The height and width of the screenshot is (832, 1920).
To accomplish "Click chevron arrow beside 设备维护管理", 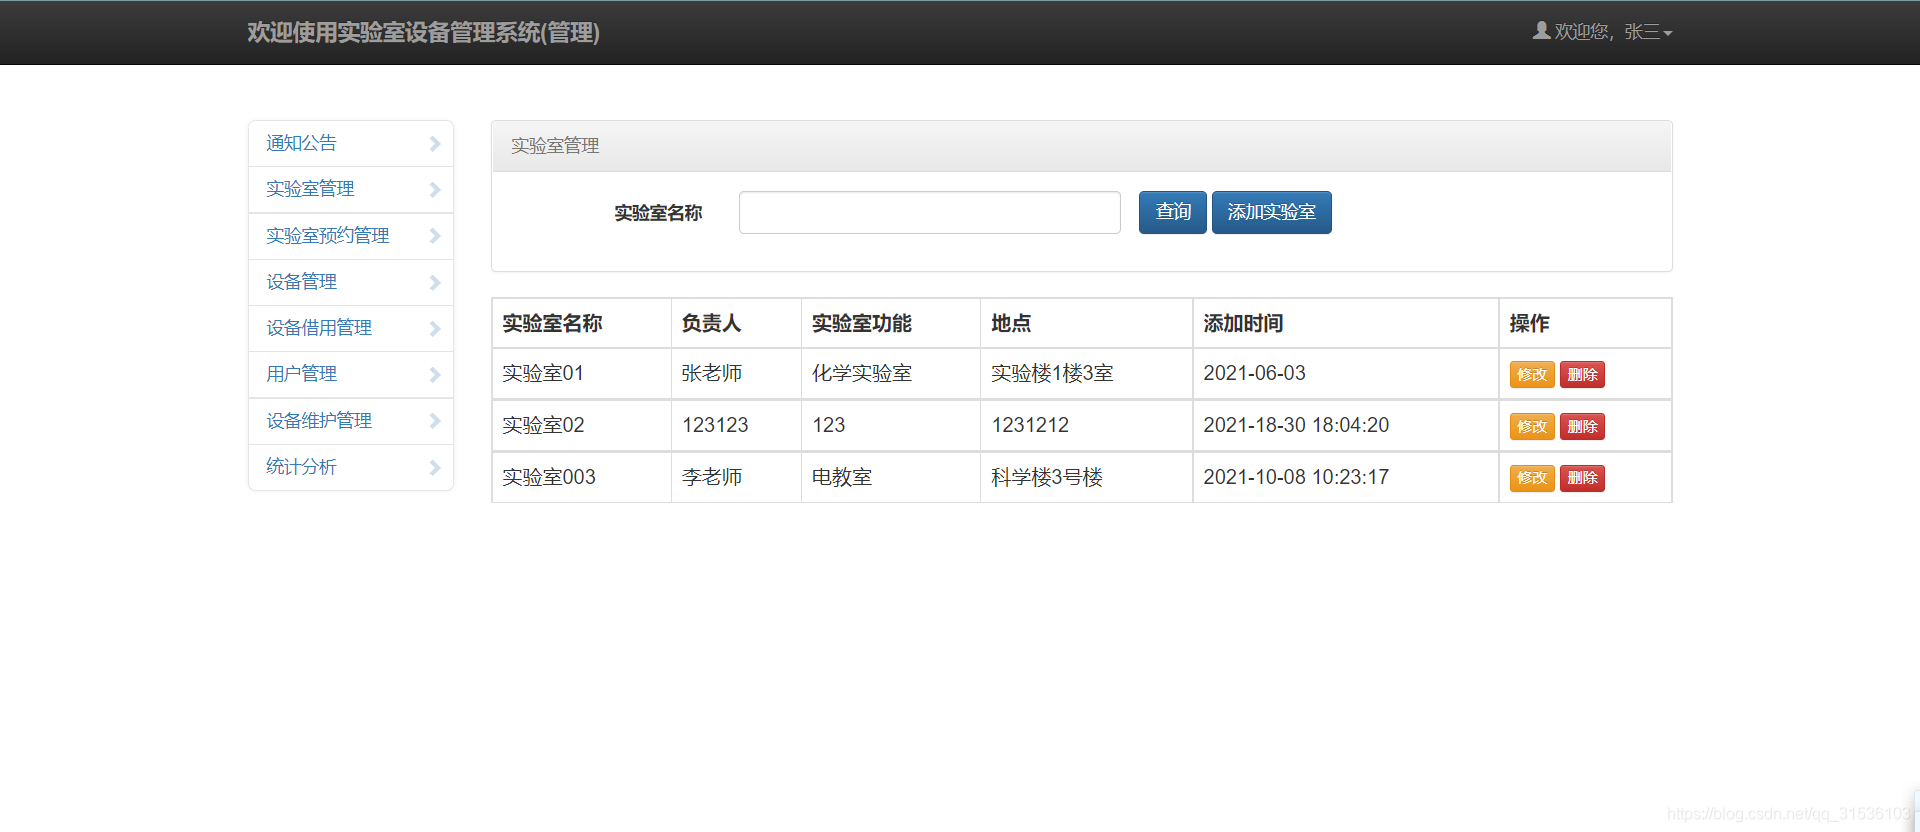I will pos(434,421).
